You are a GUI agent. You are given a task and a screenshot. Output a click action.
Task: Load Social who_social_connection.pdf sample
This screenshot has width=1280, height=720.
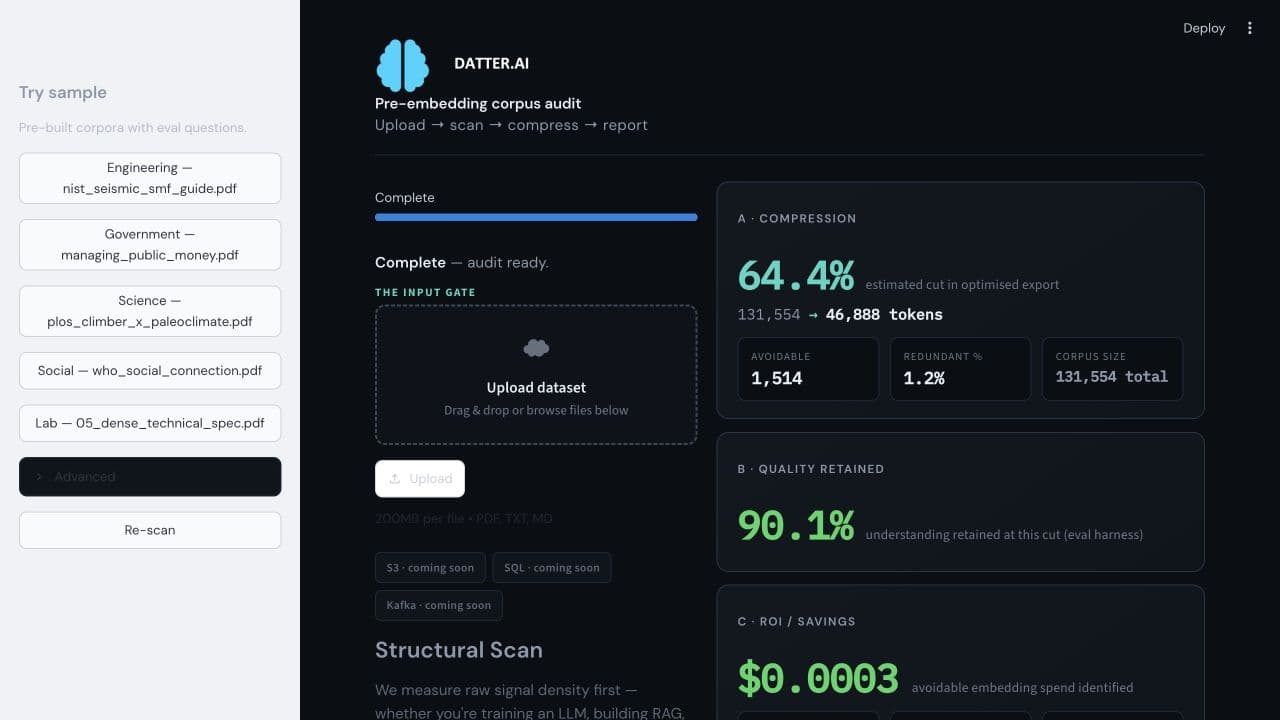(x=150, y=370)
